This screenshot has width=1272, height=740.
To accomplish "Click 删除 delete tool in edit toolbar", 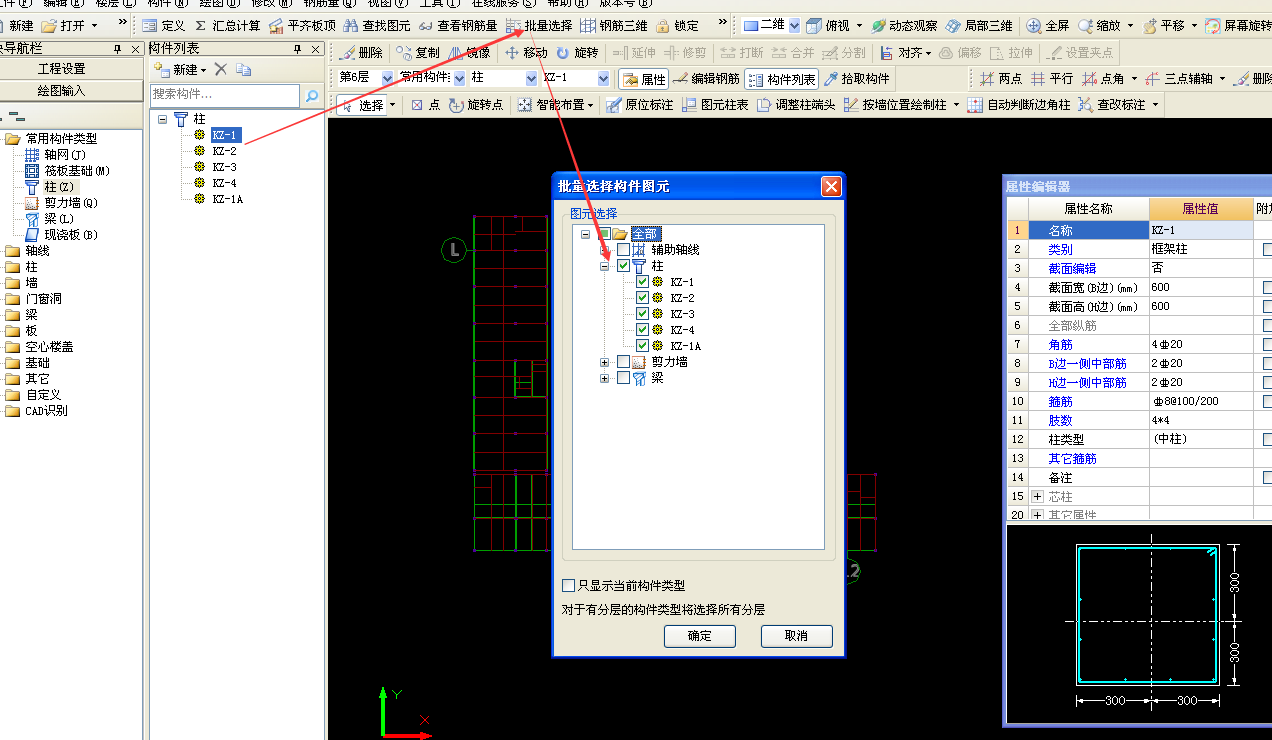I will pos(361,52).
